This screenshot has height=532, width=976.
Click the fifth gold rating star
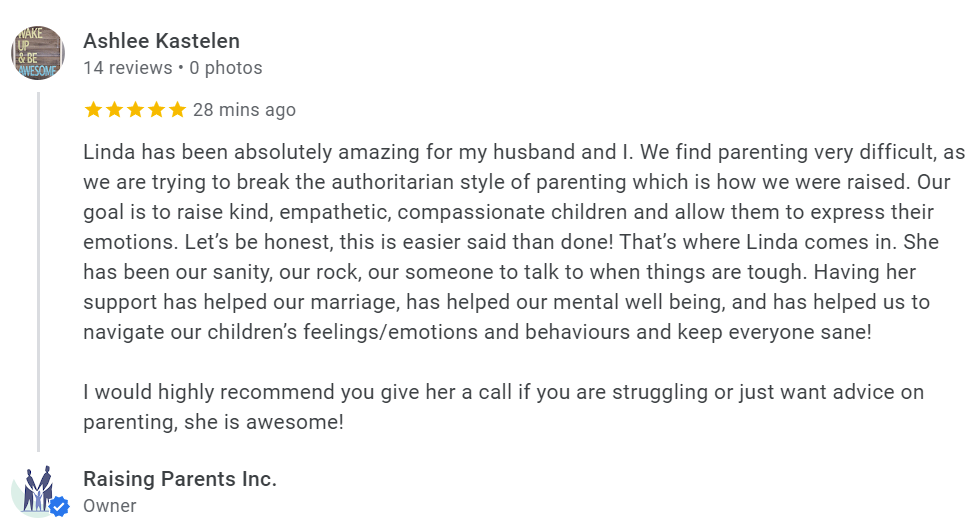point(177,110)
